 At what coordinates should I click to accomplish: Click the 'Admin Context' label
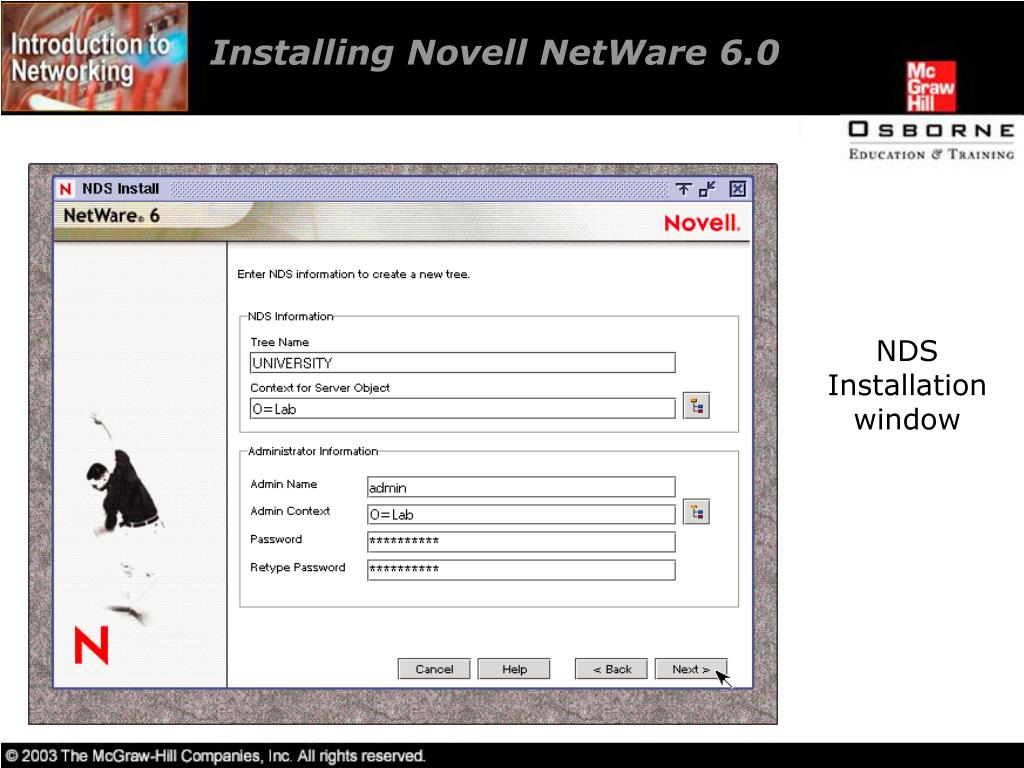(x=290, y=511)
